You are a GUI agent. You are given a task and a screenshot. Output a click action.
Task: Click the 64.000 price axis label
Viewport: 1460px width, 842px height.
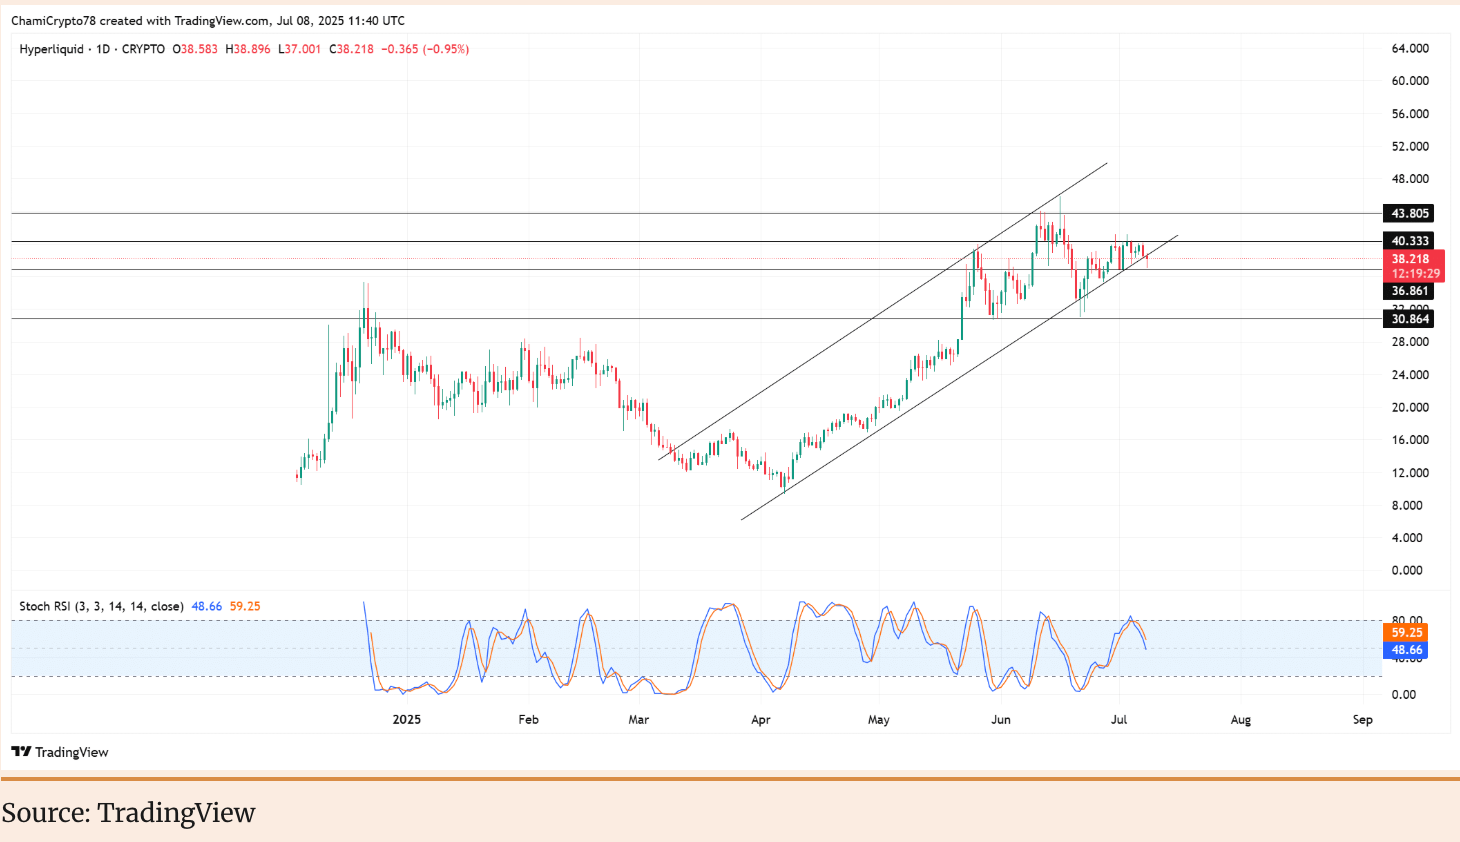click(x=1410, y=48)
